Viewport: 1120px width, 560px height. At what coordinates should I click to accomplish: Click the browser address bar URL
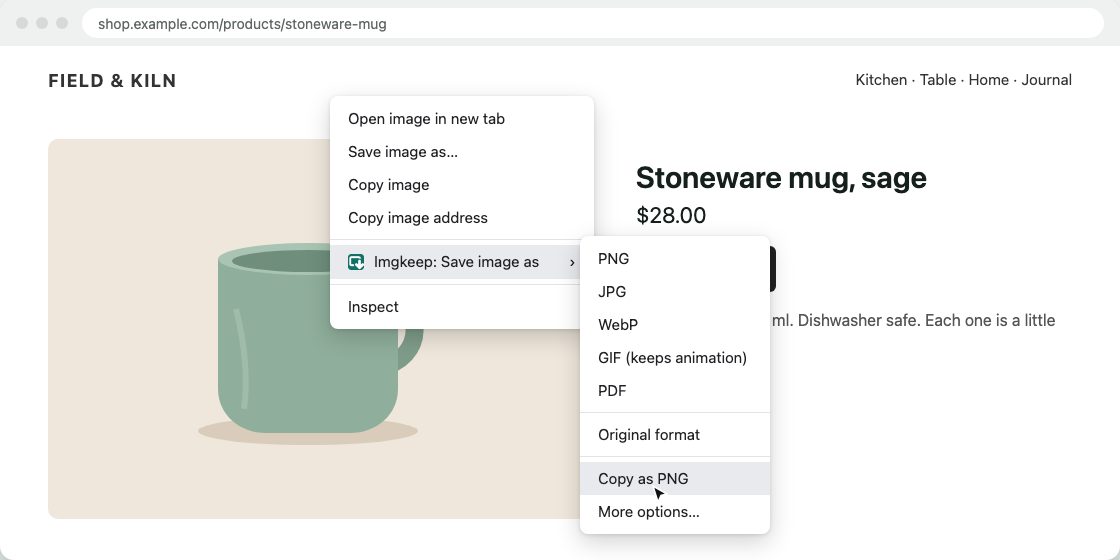coord(593,24)
